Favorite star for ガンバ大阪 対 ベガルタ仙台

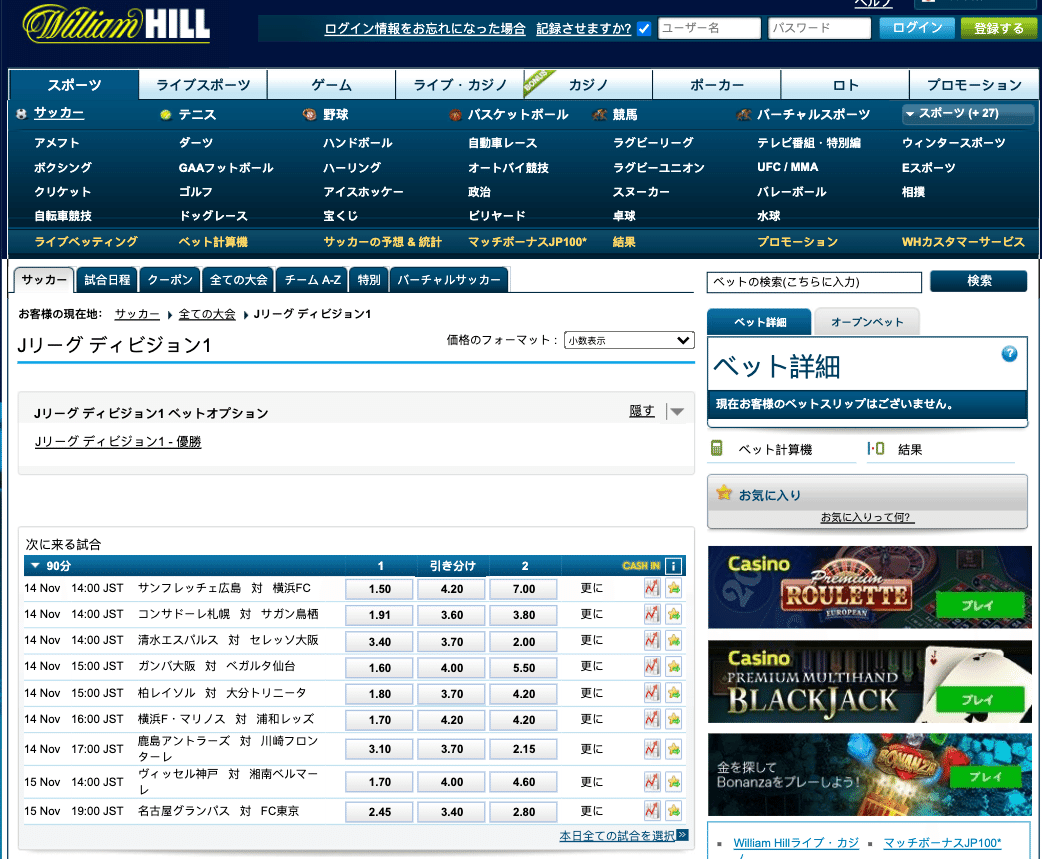pos(674,666)
